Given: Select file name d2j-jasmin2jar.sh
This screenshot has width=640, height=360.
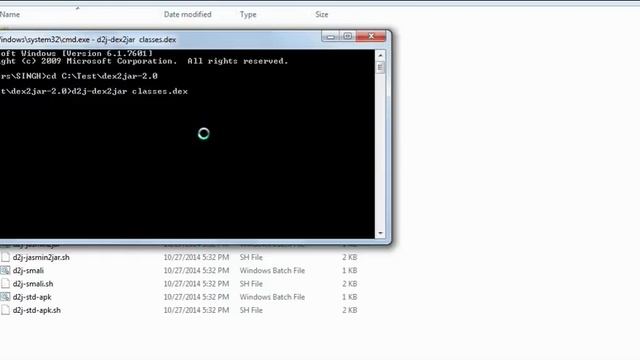Looking at the screenshot, I should click(41, 258).
